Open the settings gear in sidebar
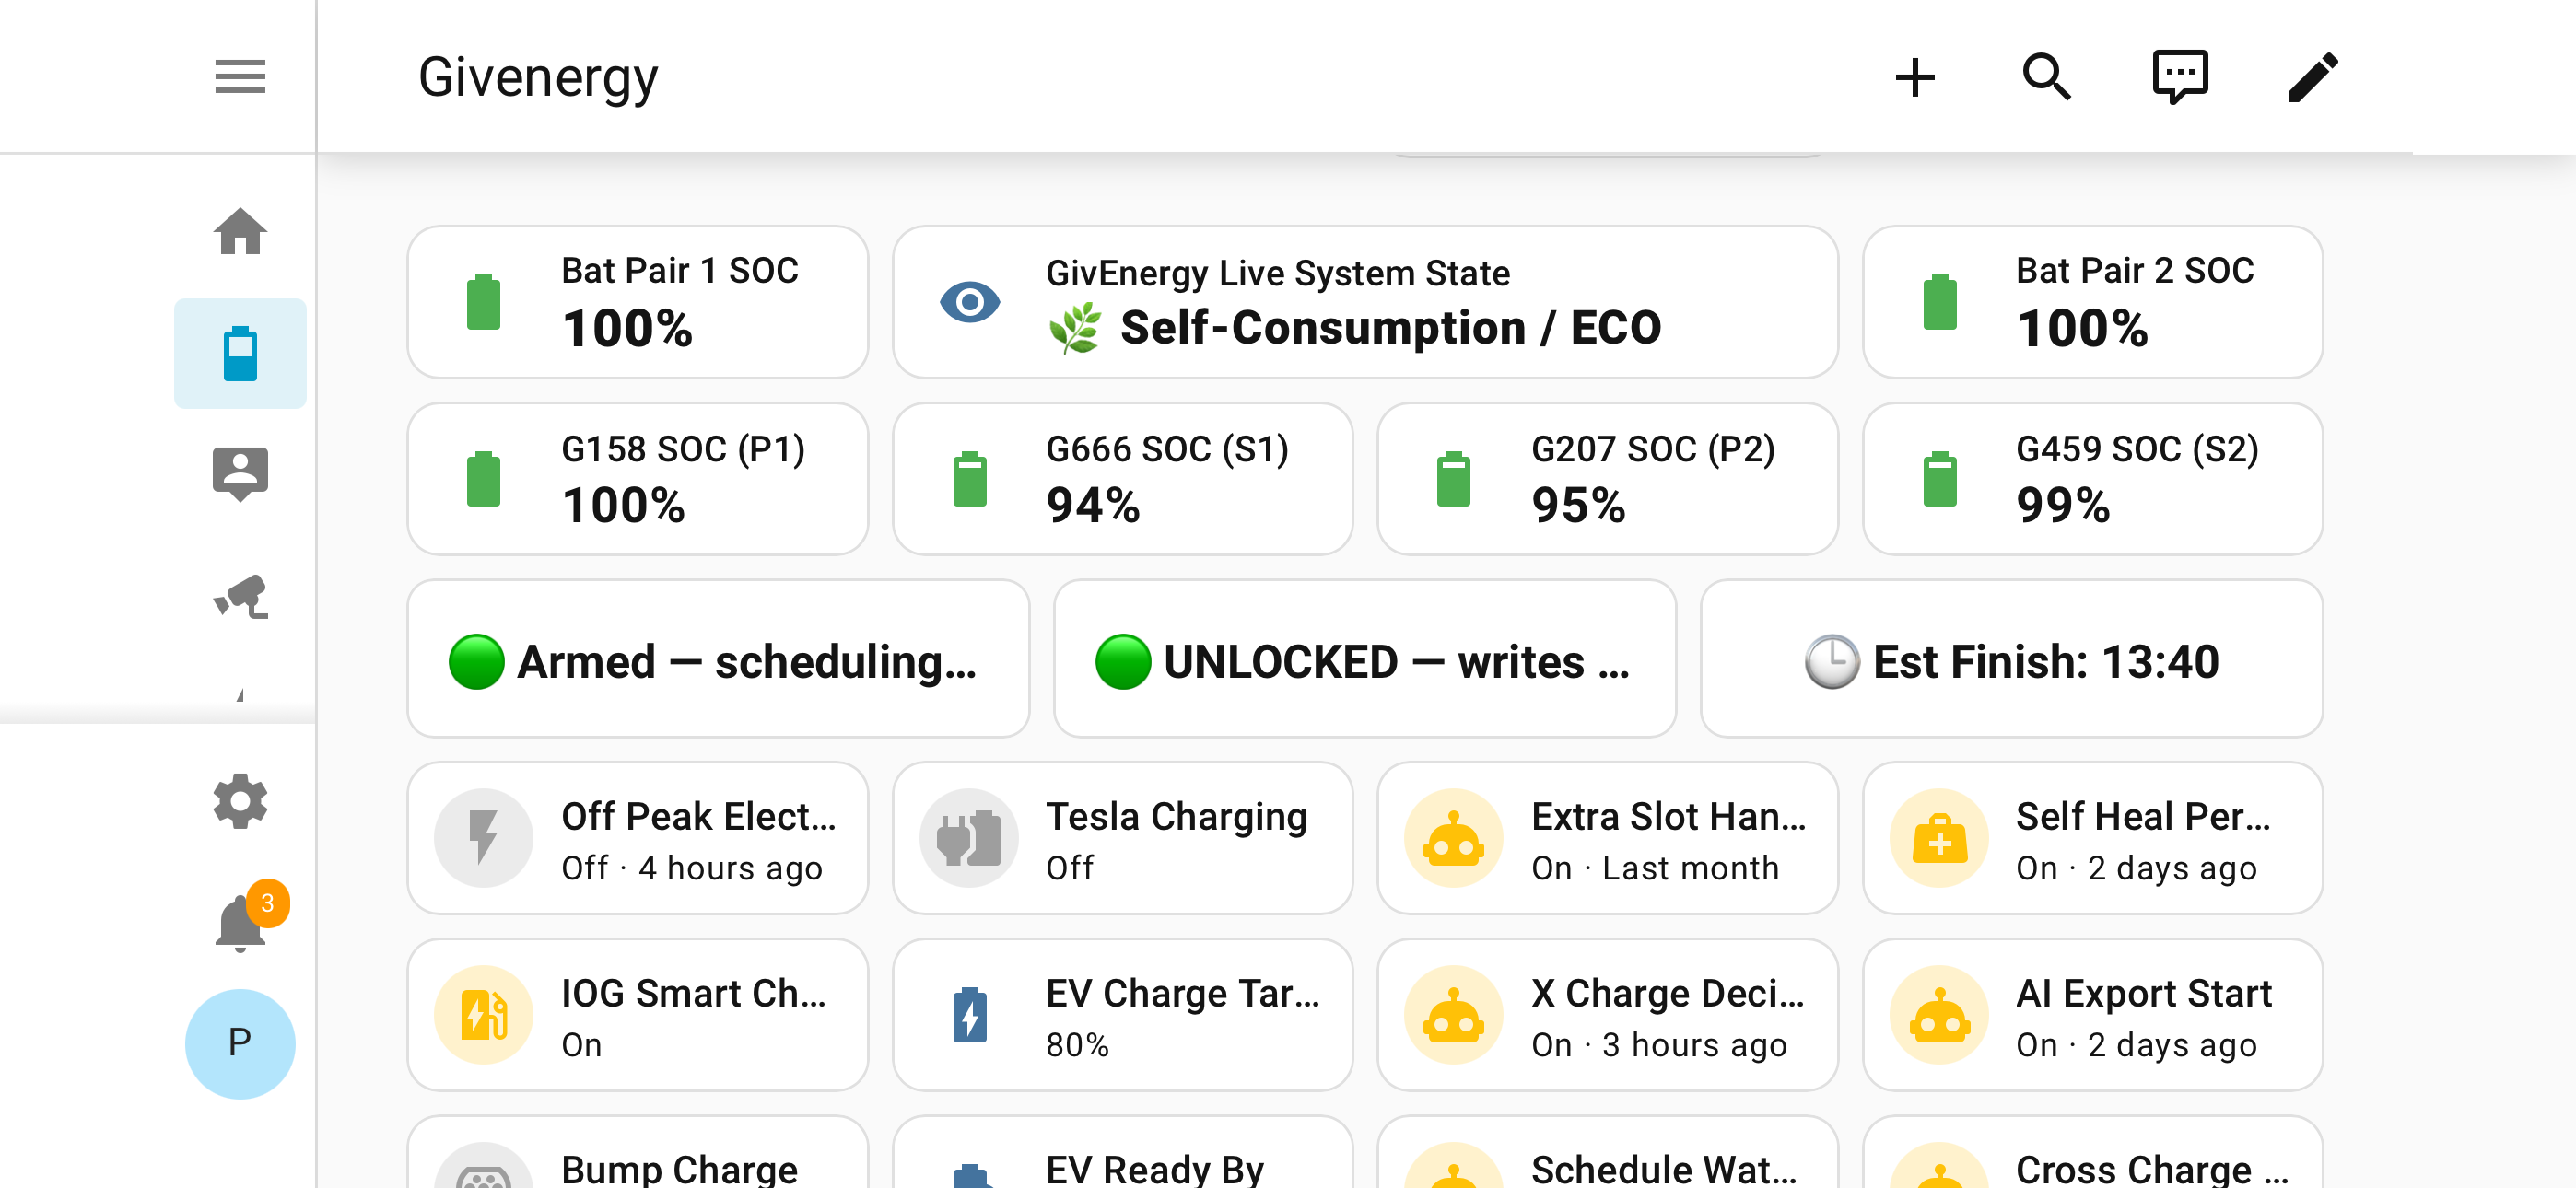The image size is (2576, 1188). pyautogui.click(x=240, y=800)
